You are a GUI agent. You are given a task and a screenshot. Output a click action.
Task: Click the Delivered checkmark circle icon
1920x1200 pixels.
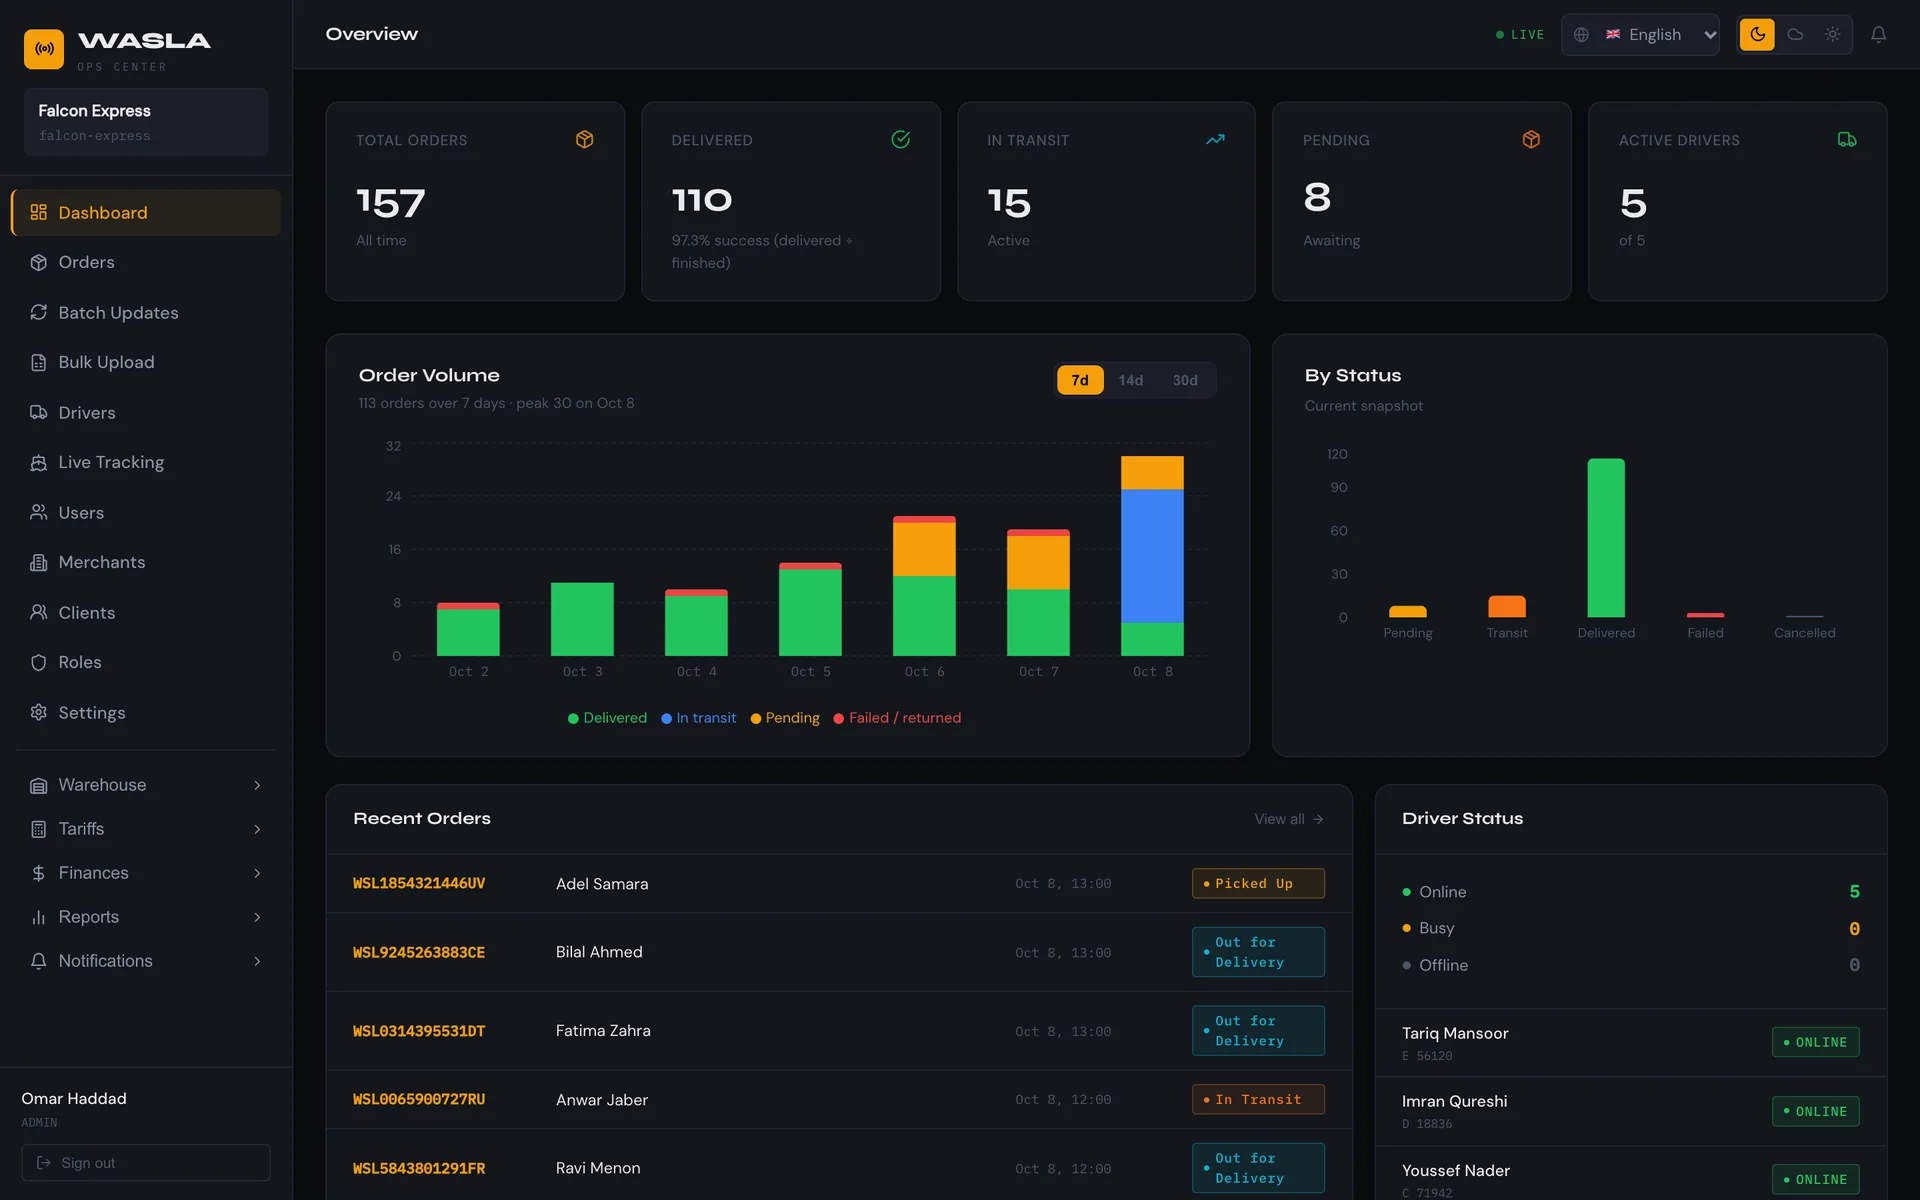[900, 139]
